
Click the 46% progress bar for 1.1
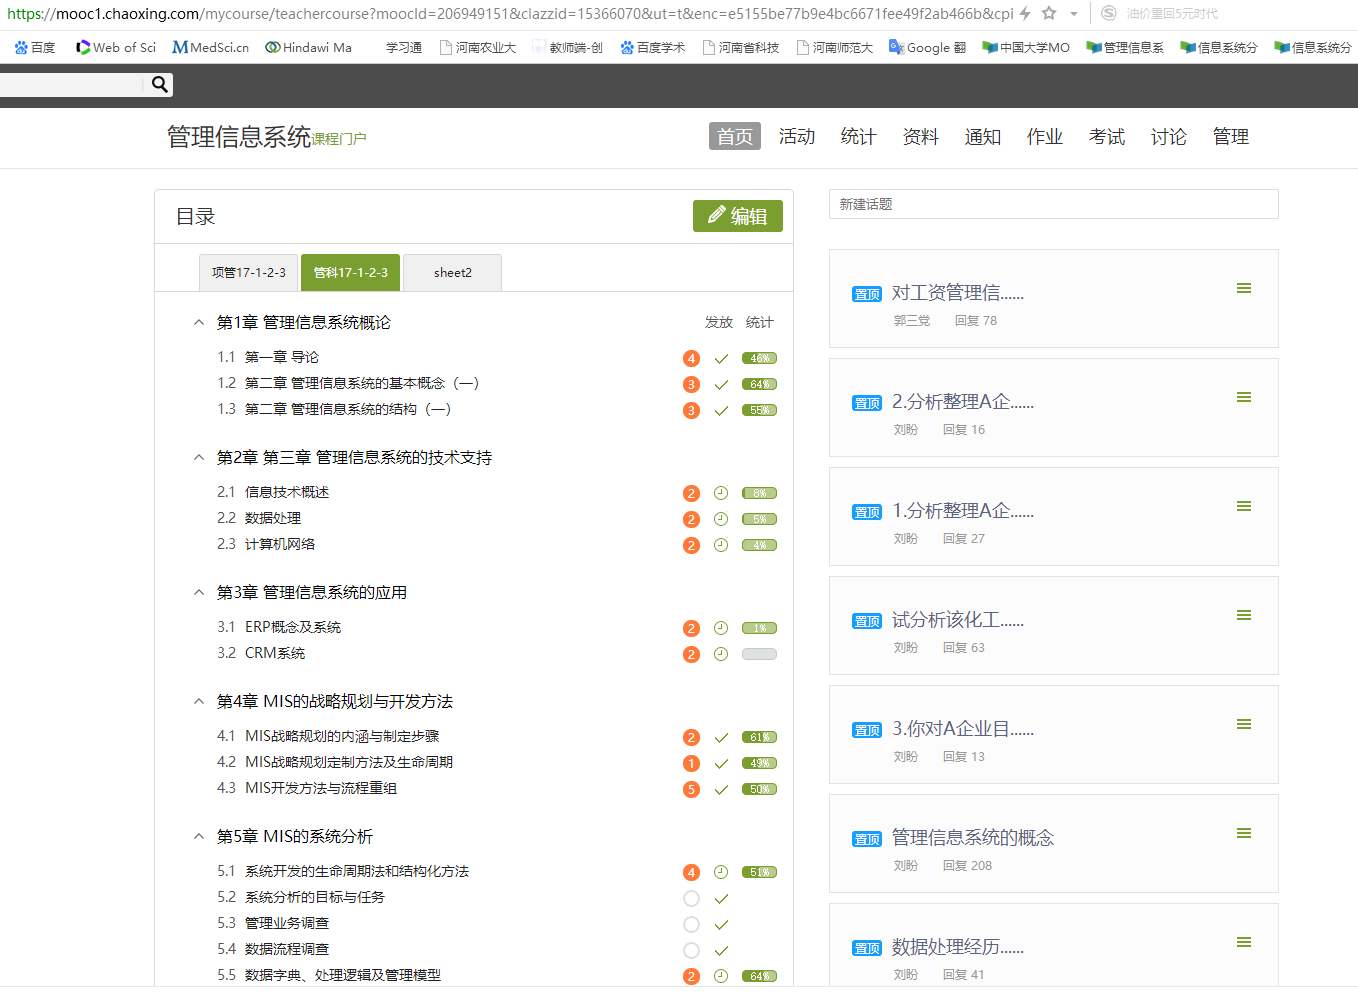coord(759,358)
